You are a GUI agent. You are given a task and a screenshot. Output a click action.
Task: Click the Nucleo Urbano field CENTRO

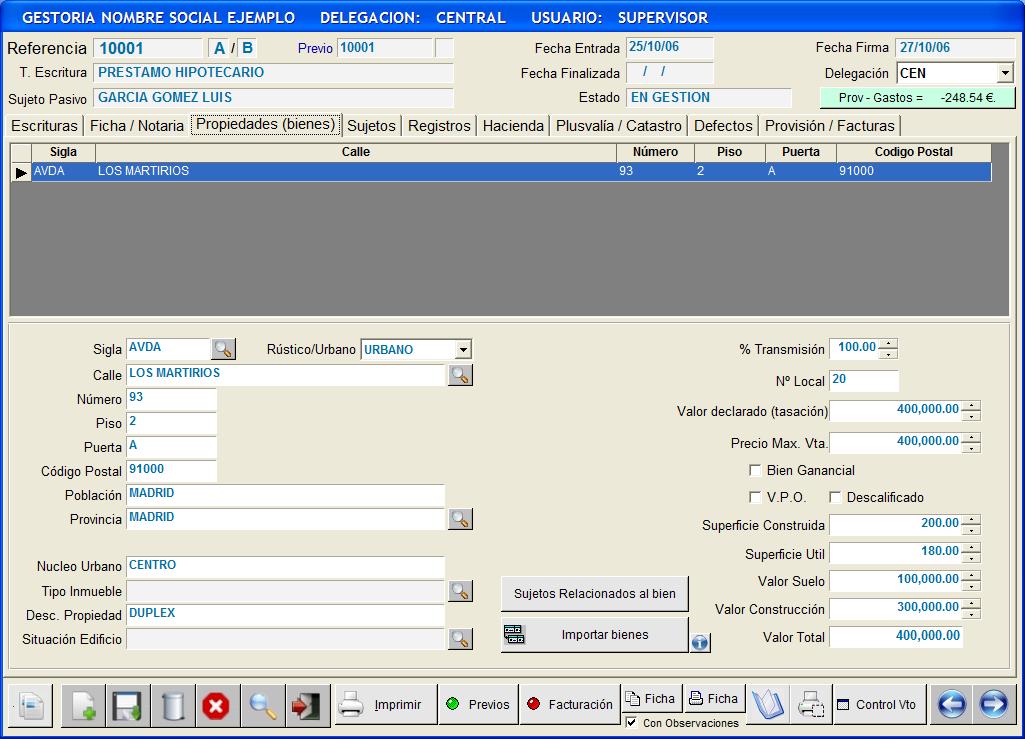(x=285, y=567)
